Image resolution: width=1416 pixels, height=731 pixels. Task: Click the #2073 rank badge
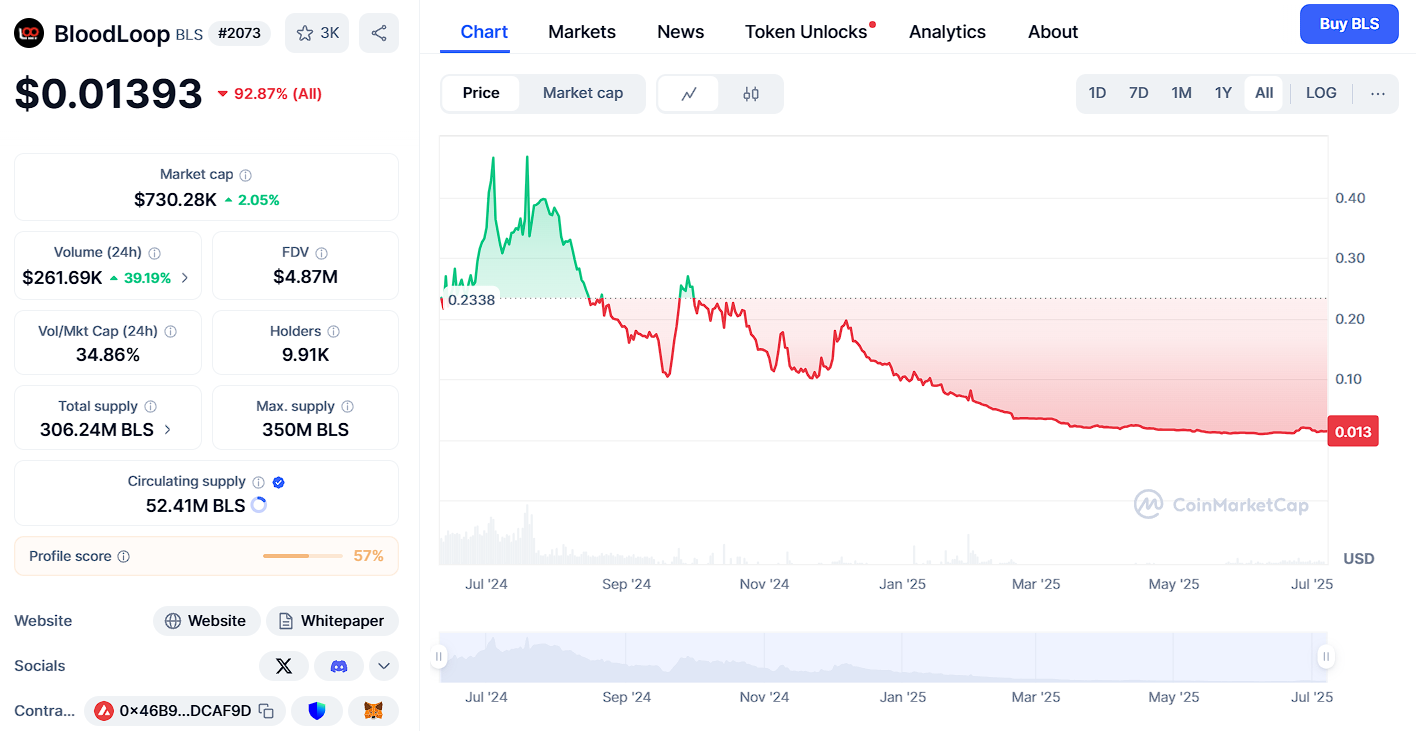(x=240, y=33)
